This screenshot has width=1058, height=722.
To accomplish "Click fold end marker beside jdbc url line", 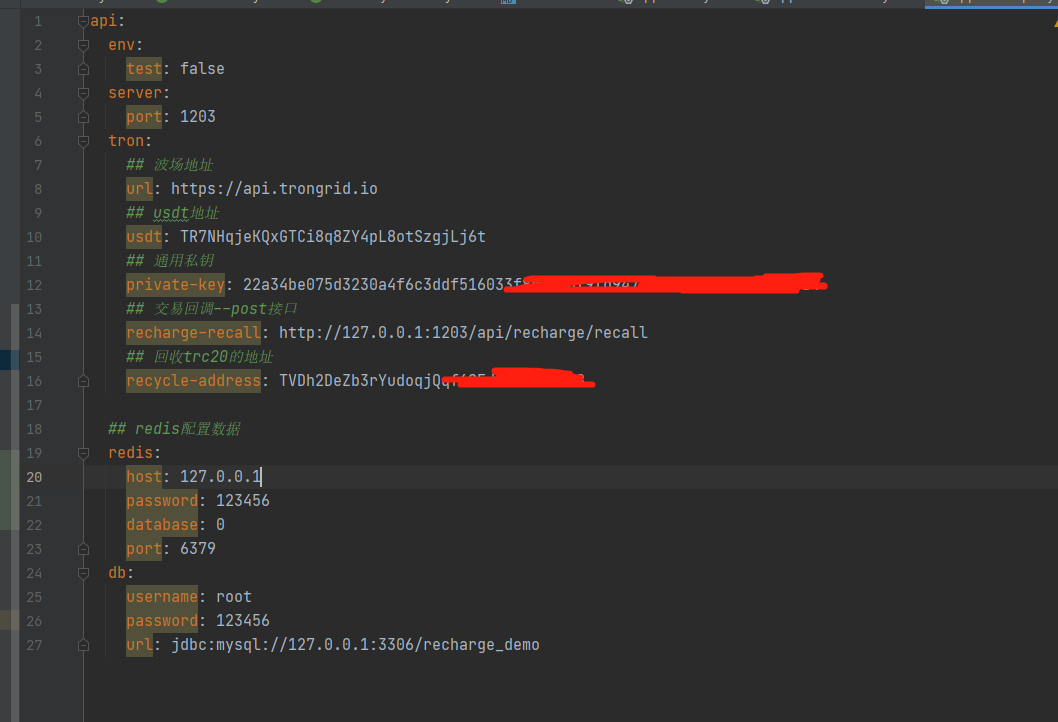I will 84,645.
